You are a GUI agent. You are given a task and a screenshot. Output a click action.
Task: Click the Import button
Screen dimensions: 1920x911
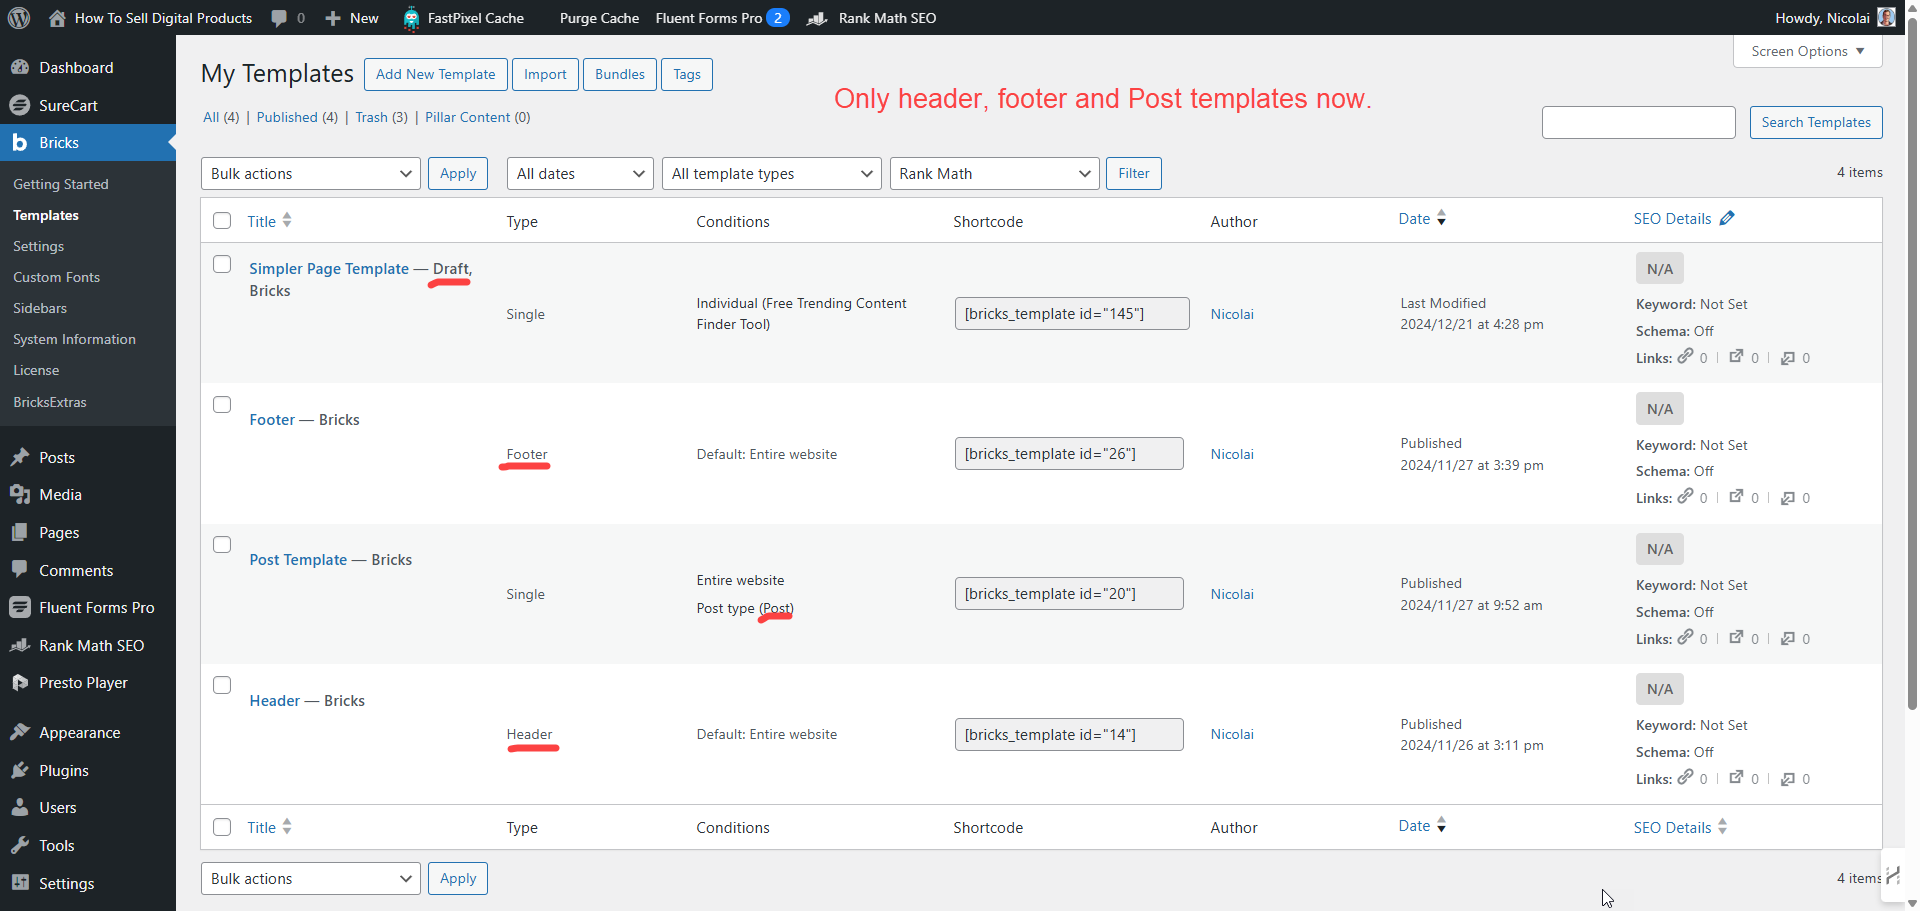(x=545, y=74)
